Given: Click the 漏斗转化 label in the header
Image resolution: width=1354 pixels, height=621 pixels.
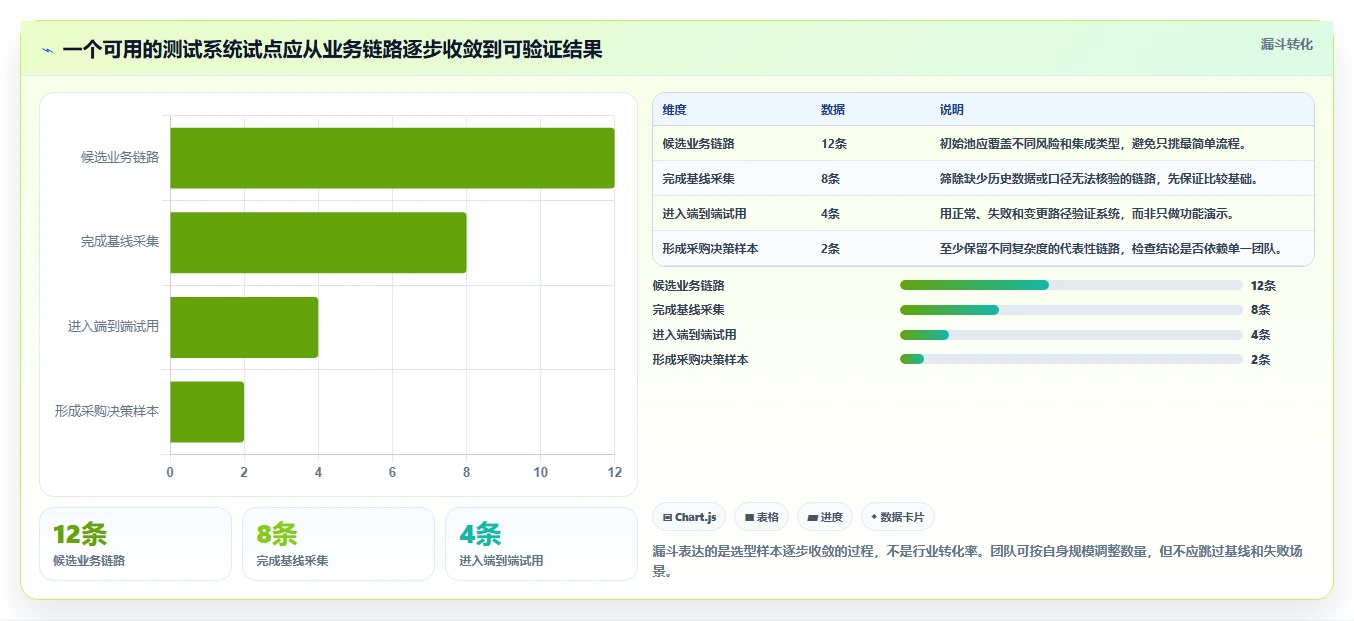Looking at the screenshot, I should [1286, 44].
